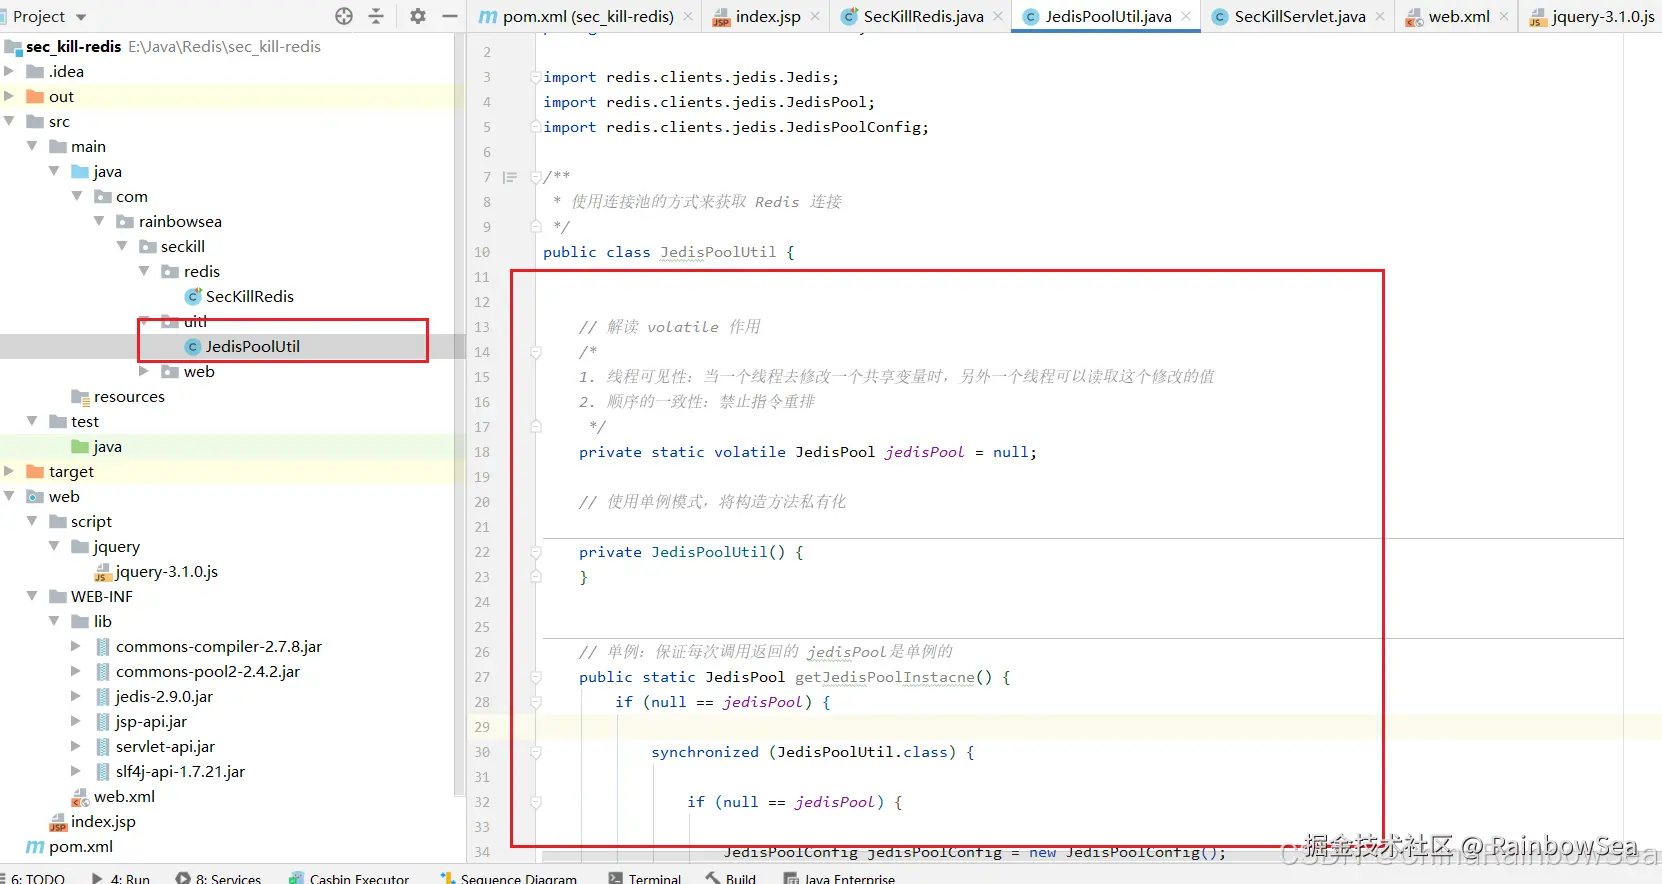Image resolution: width=1662 pixels, height=884 pixels.
Task: Collapse all in the Project panel toolbar
Action: tap(376, 16)
